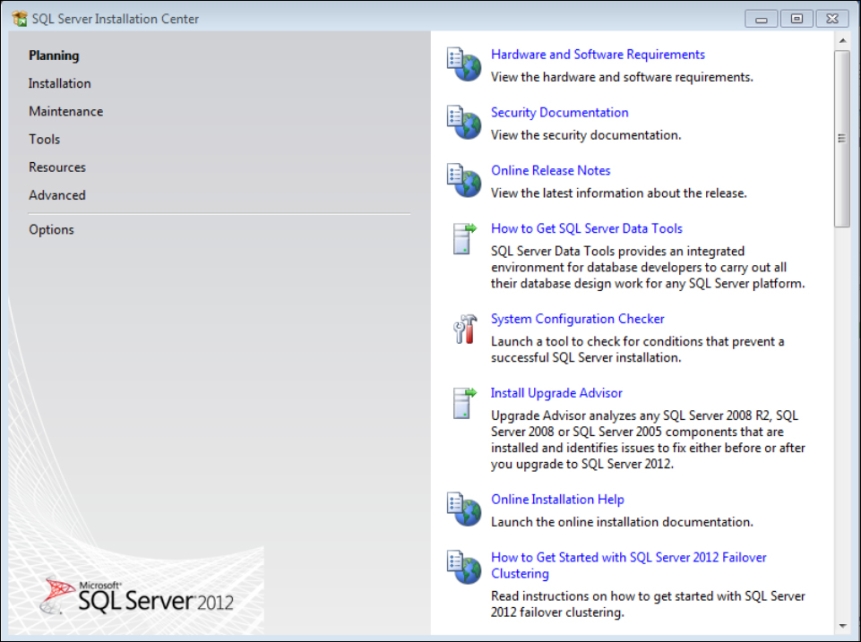
Task: Click the Online Release Notes globe icon
Action: pos(463,180)
